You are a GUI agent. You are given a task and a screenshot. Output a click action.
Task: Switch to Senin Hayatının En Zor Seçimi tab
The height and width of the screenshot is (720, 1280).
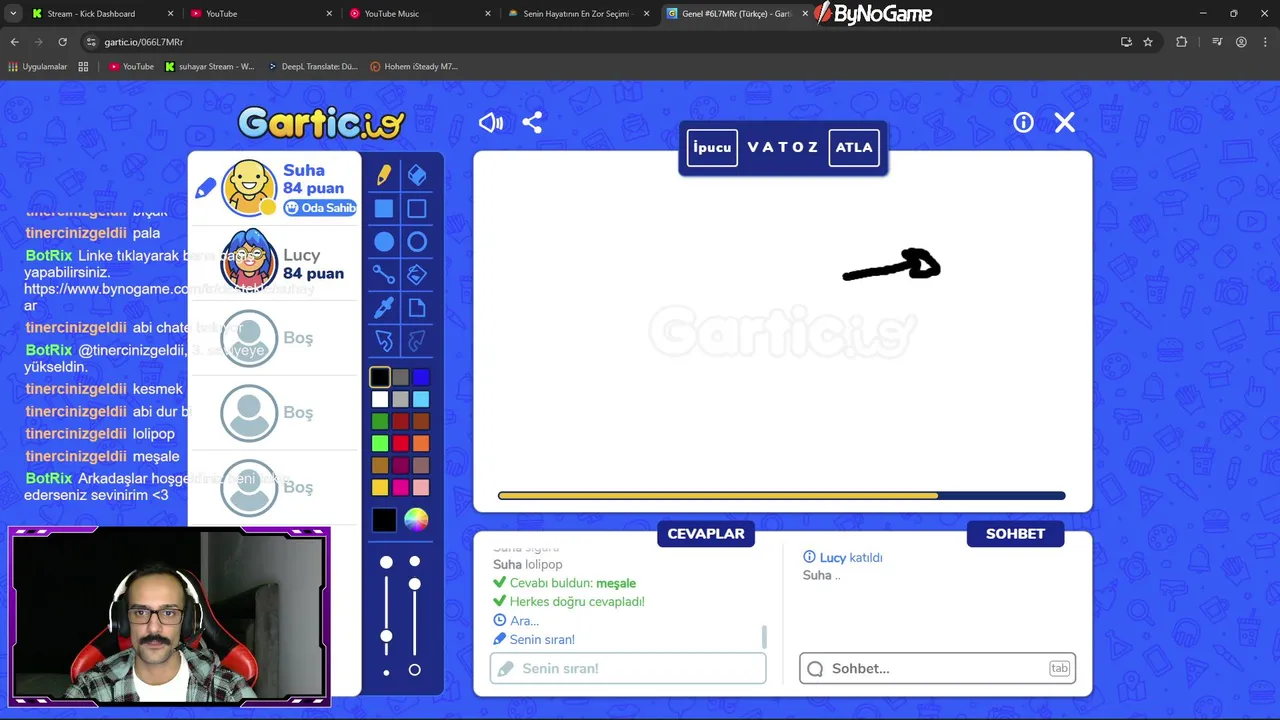point(577,14)
